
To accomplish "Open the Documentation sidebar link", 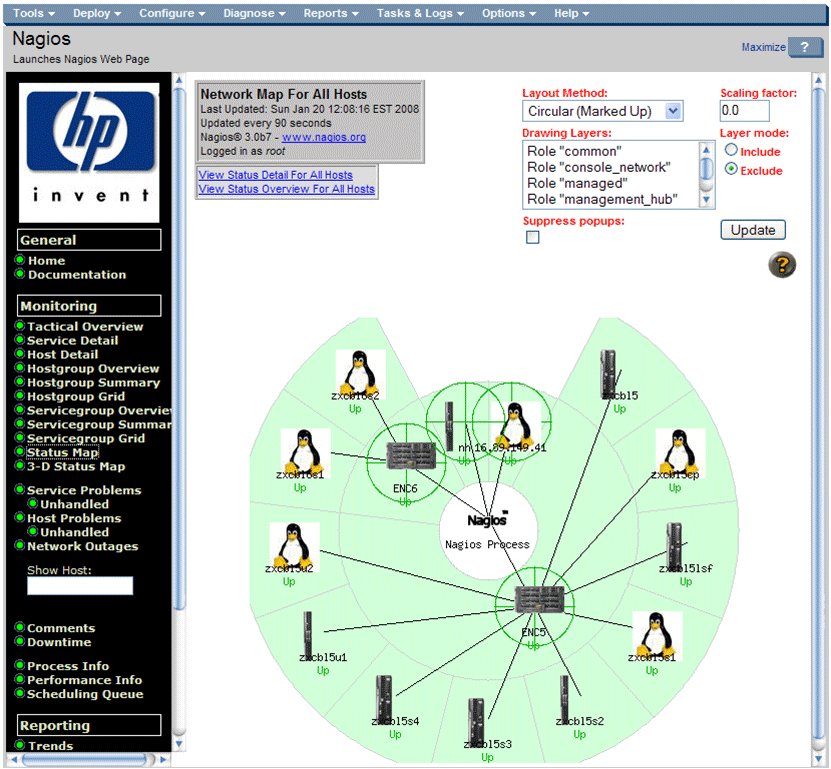I will click(x=77, y=275).
